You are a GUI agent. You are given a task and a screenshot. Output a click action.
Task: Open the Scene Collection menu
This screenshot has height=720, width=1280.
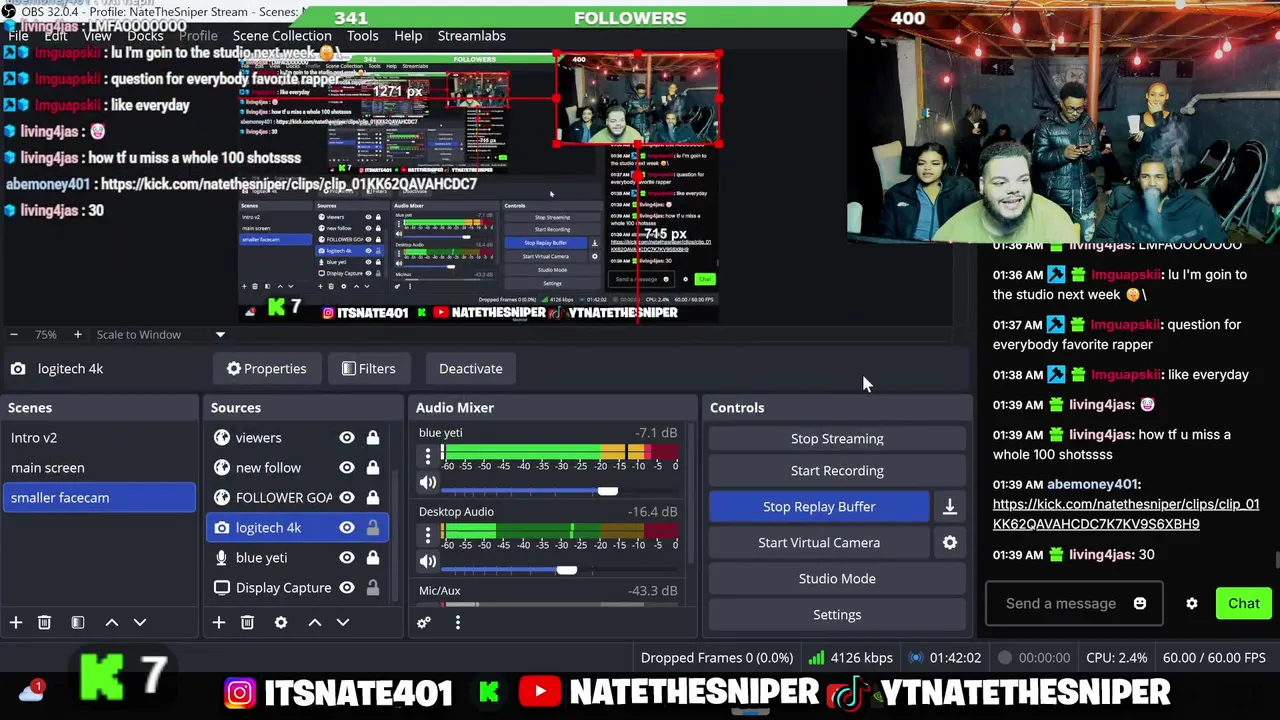pyautogui.click(x=282, y=36)
